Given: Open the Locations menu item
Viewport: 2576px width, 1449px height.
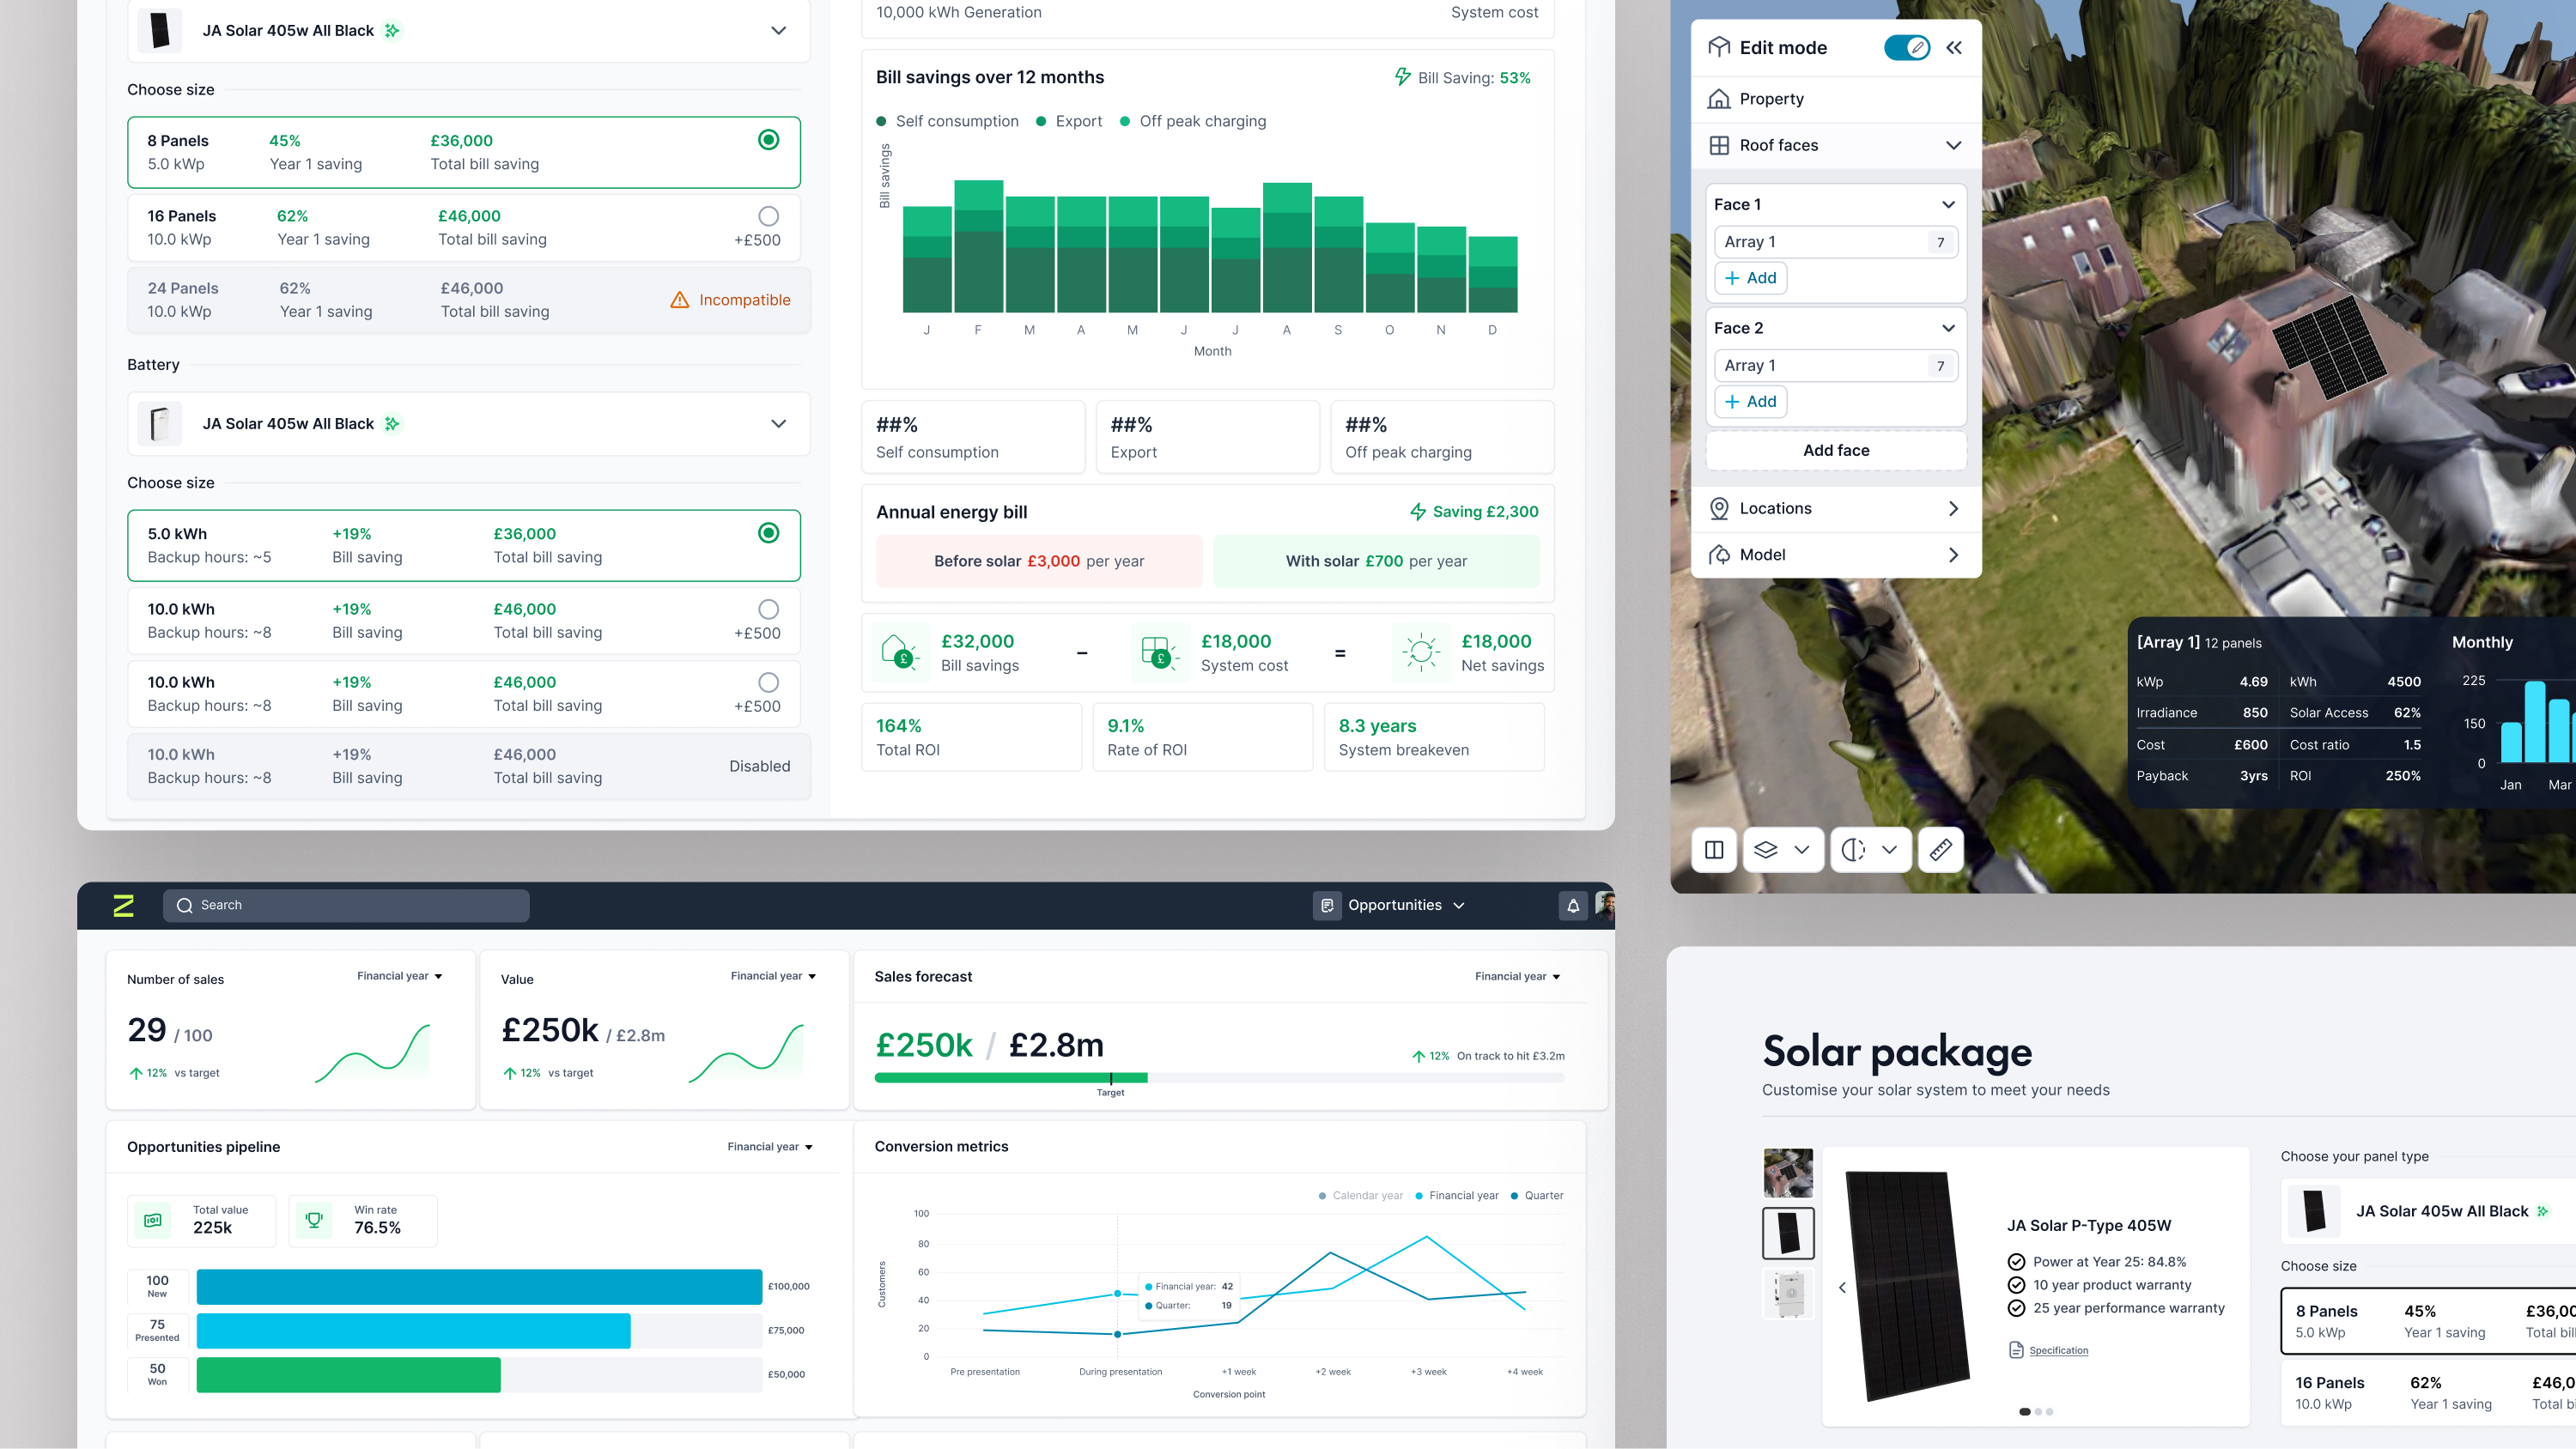Looking at the screenshot, I should (x=1836, y=508).
